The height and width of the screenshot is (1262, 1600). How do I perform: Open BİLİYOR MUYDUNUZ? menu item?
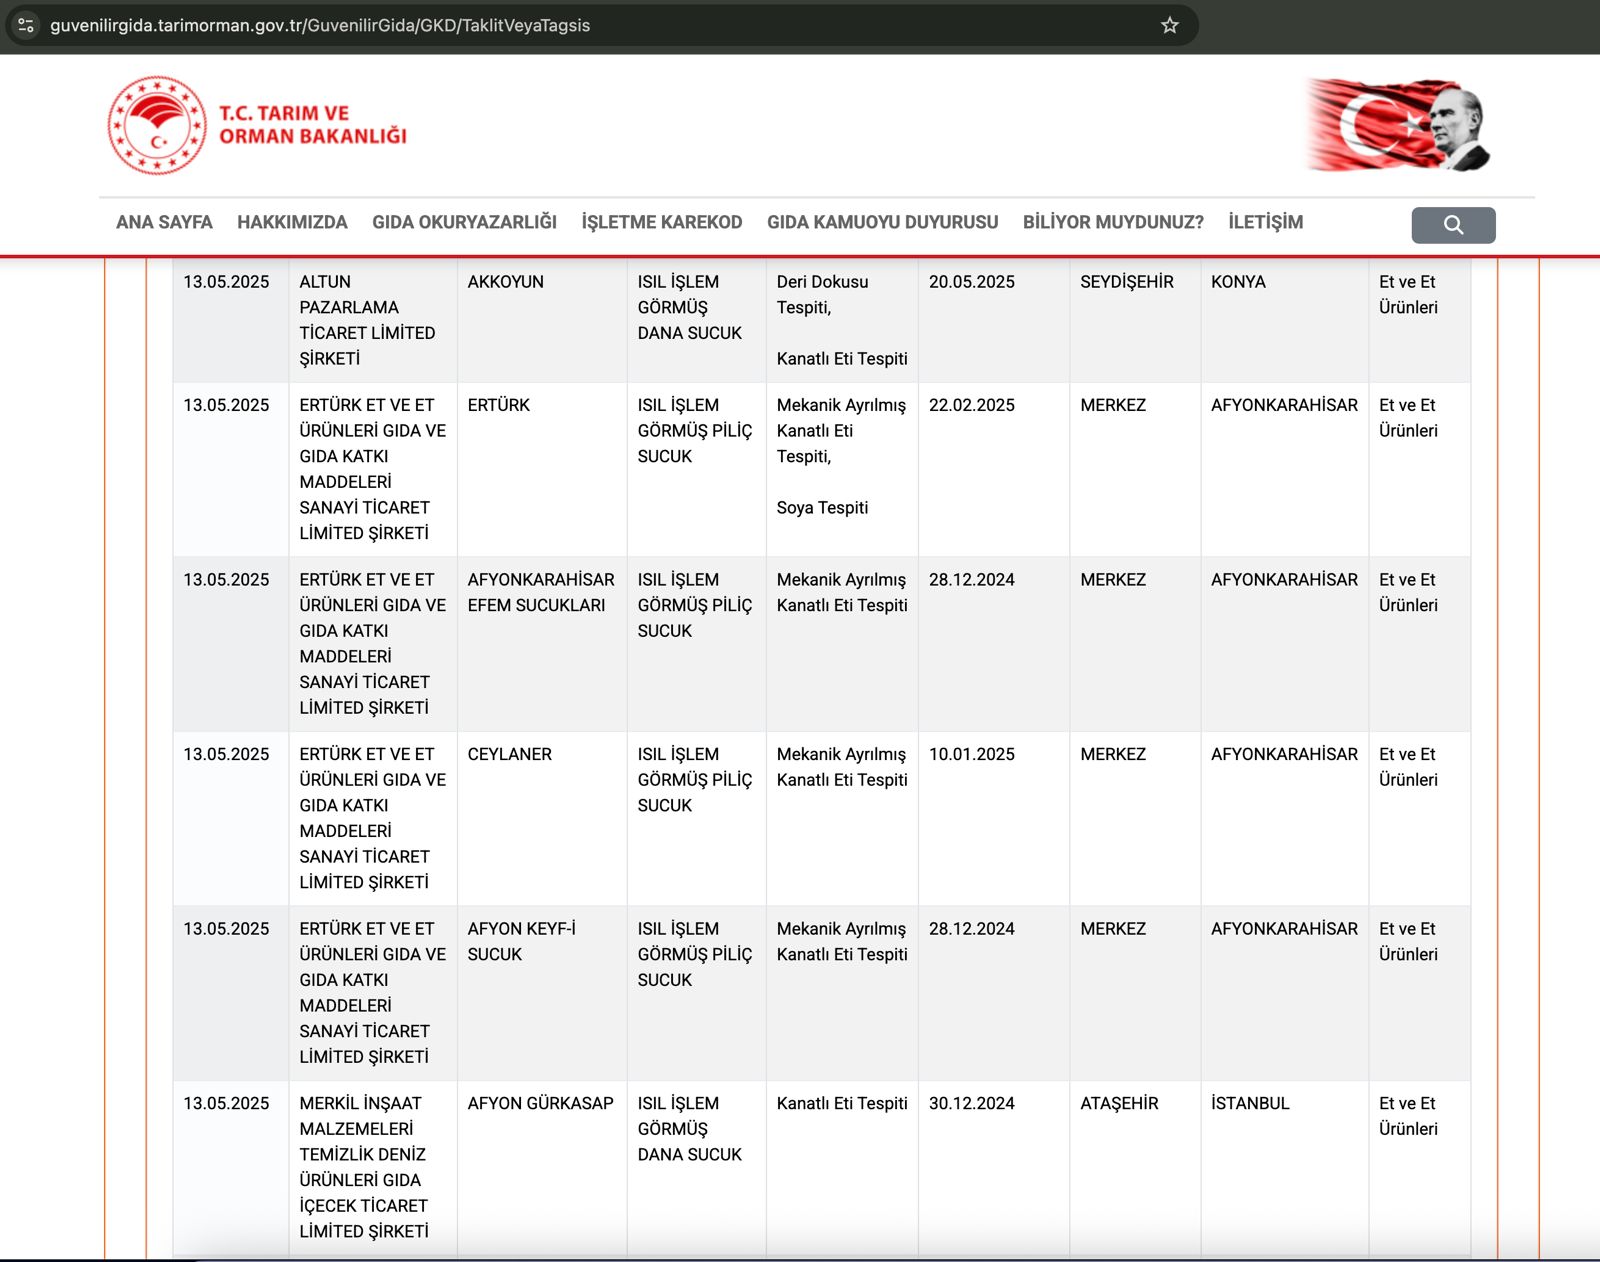tap(1113, 222)
